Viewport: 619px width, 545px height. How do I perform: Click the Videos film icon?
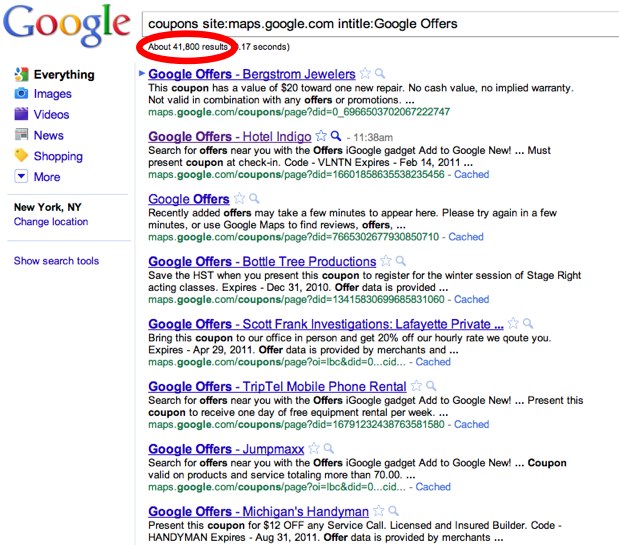pyautogui.click(x=21, y=114)
